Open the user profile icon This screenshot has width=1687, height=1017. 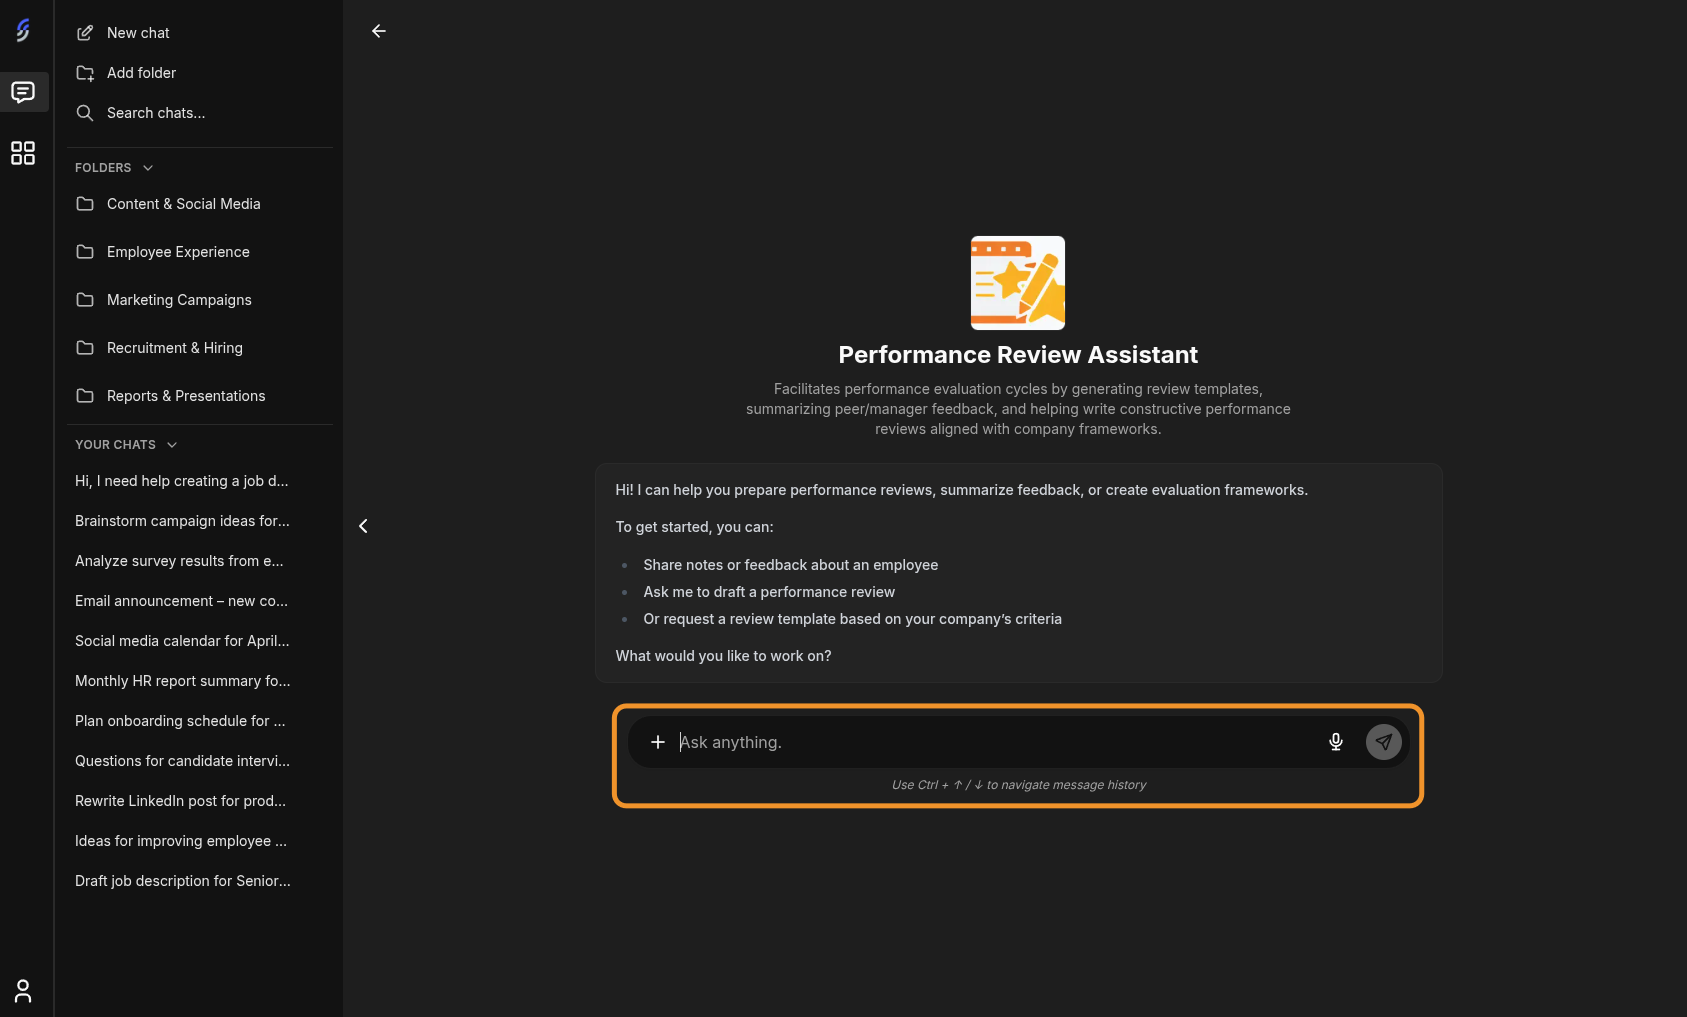pyautogui.click(x=23, y=991)
